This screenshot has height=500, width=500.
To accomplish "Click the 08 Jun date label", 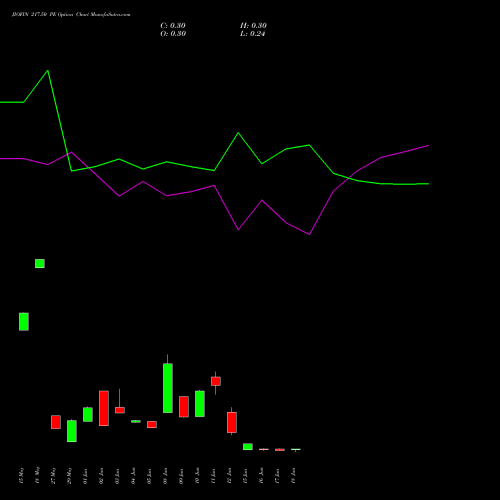I will point(166,475).
